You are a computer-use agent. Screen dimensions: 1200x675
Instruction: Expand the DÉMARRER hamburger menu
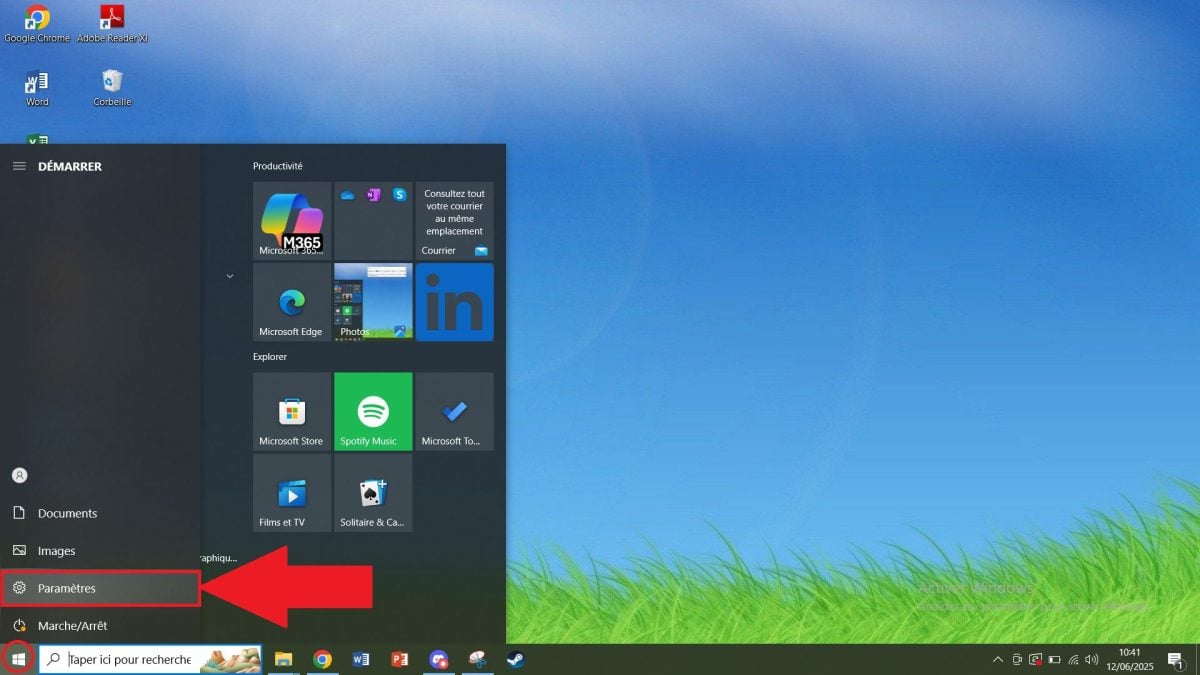point(19,166)
